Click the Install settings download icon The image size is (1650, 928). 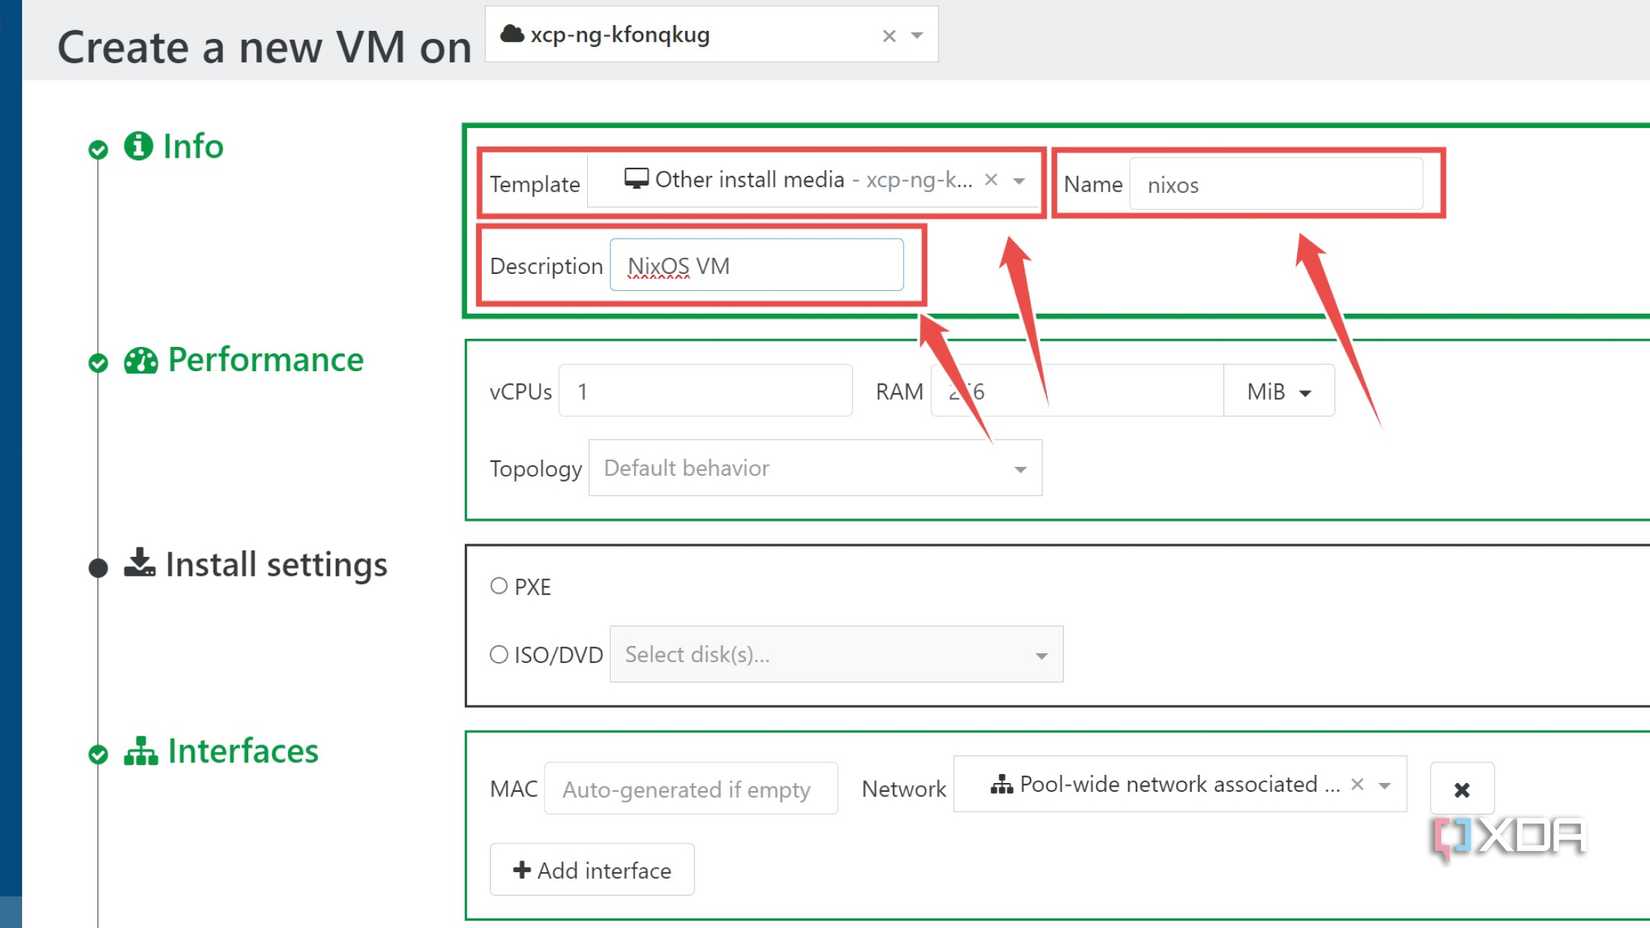[139, 563]
